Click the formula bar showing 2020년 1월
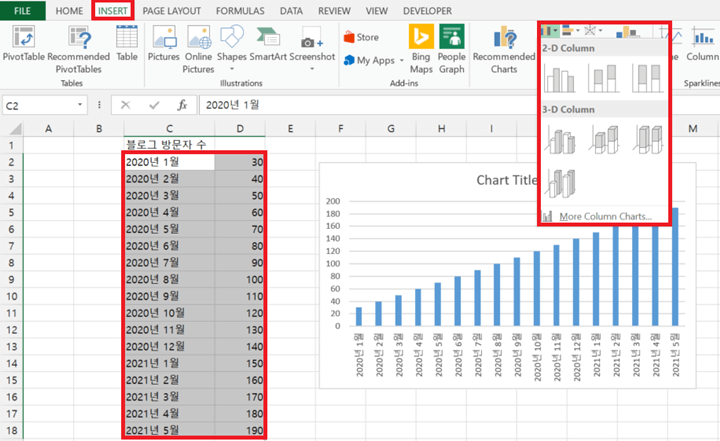This screenshot has height=441, width=720. click(x=458, y=105)
